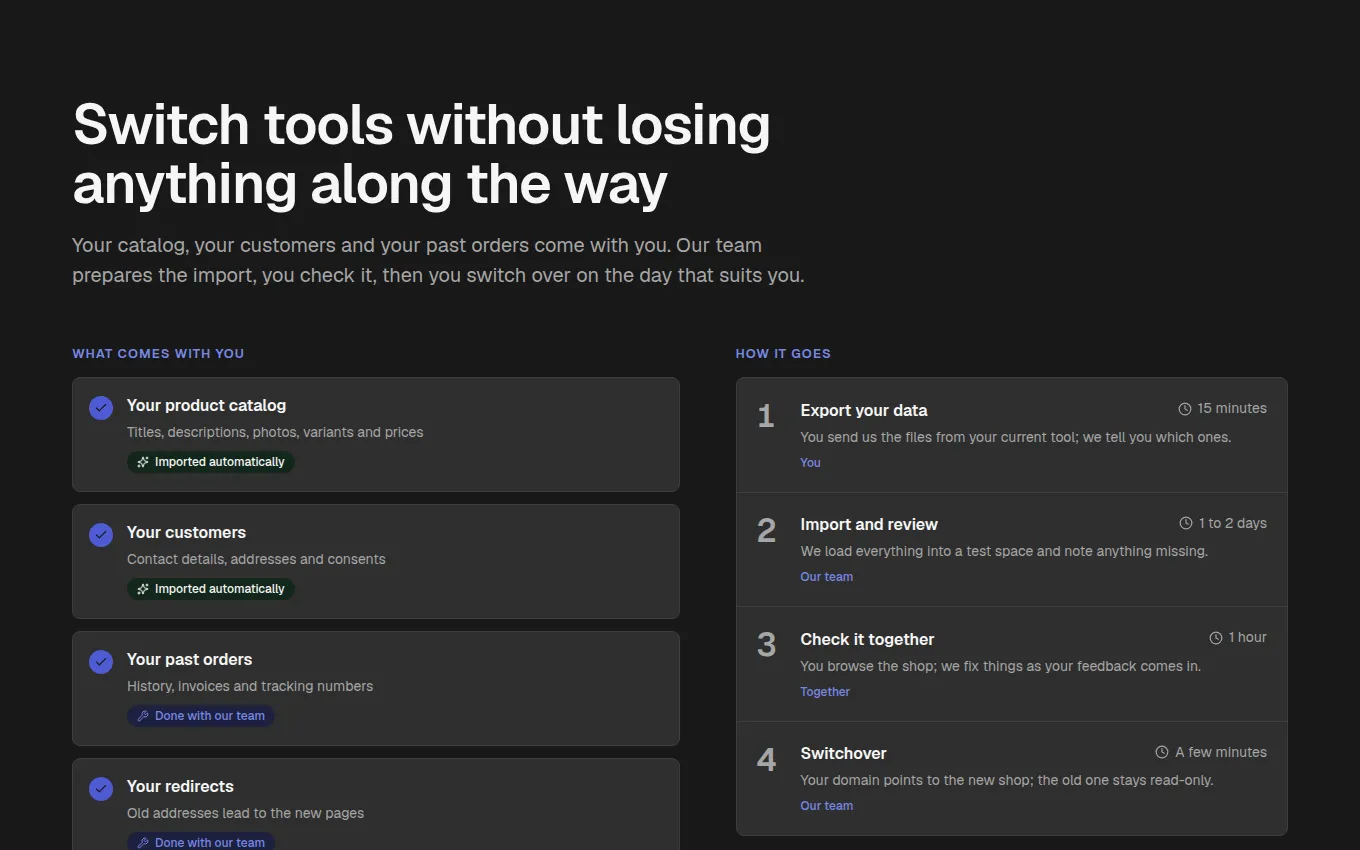Click the clock icon next to 1 to 2 days

(1186, 523)
